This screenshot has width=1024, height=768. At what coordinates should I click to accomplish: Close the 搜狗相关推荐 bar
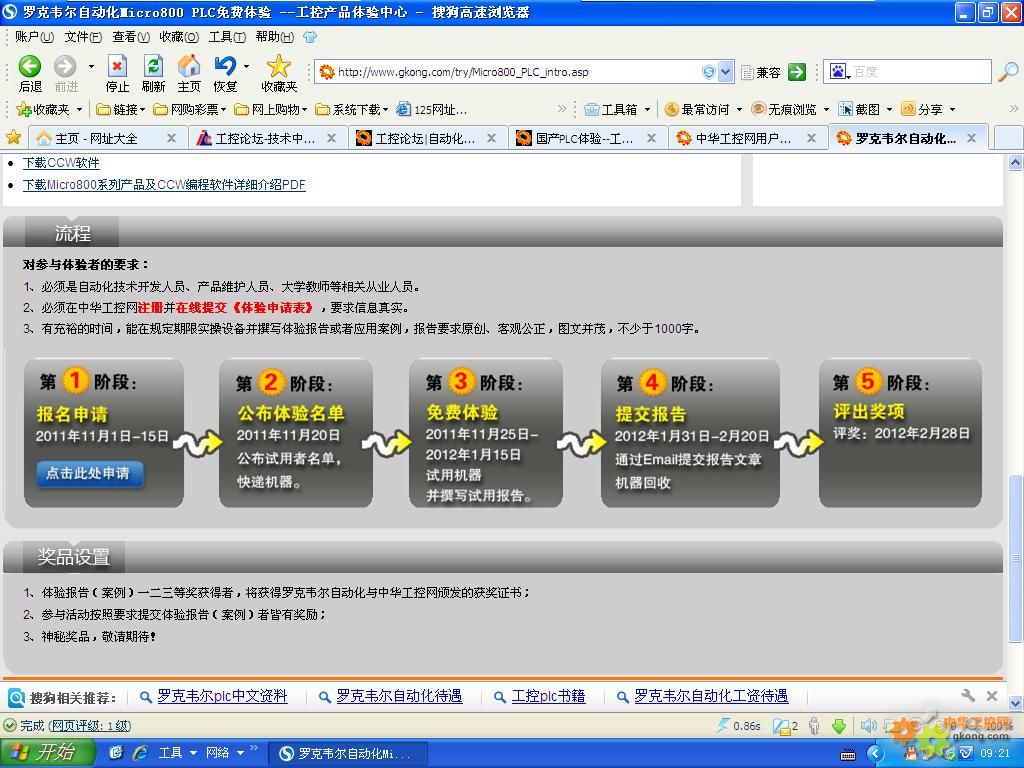pos(991,696)
